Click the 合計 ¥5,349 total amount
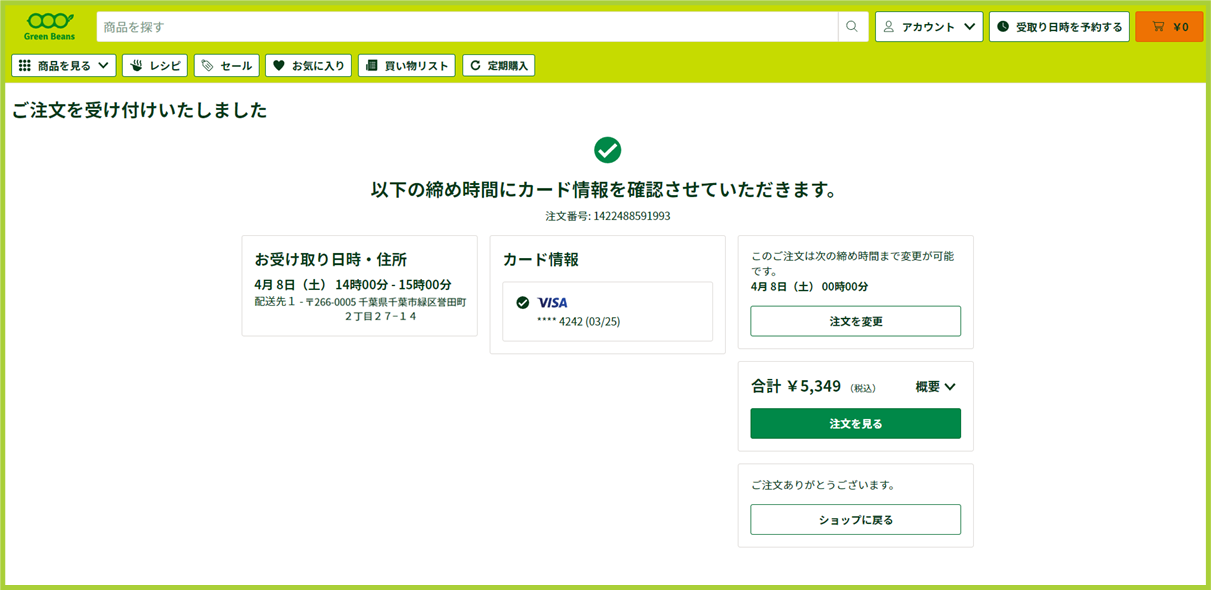1211x590 pixels. pyautogui.click(x=796, y=386)
